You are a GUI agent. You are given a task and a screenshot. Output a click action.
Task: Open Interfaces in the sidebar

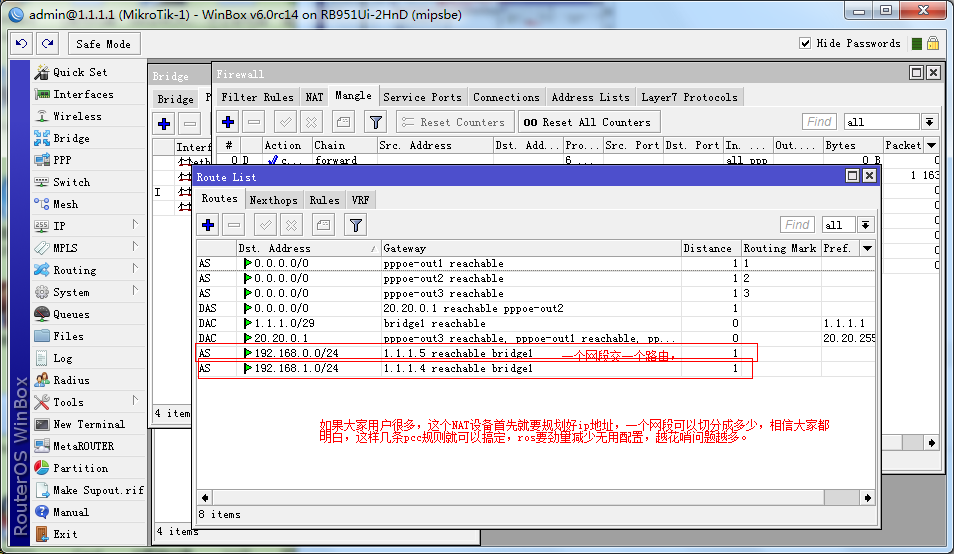83,94
